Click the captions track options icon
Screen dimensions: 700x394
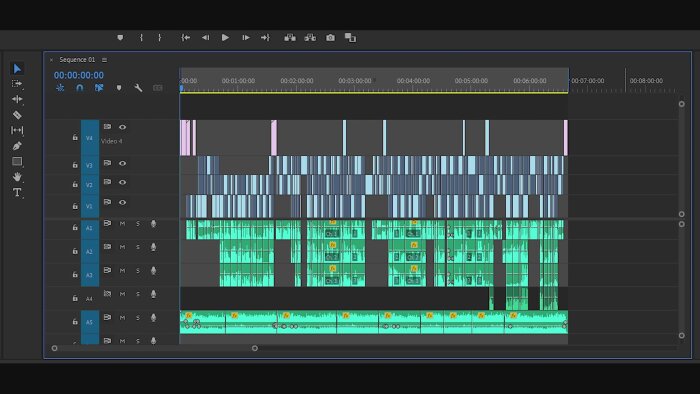pos(158,88)
